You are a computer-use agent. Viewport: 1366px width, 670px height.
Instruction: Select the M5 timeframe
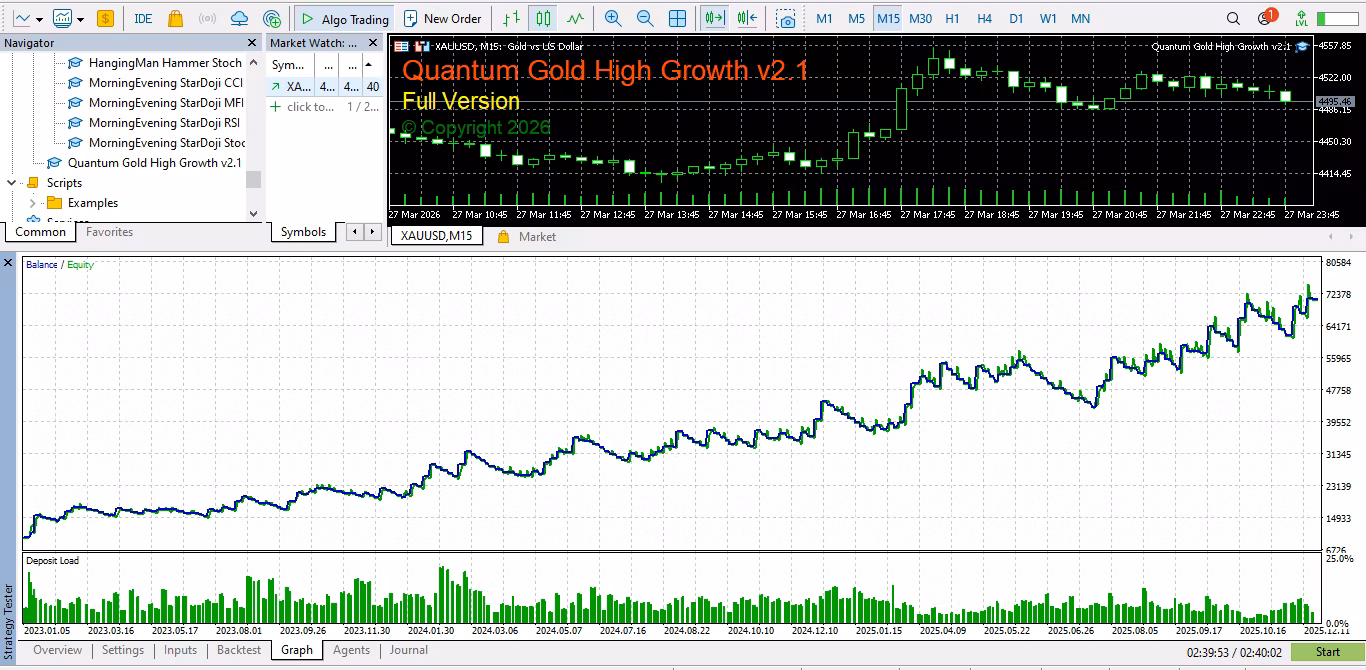pos(856,18)
